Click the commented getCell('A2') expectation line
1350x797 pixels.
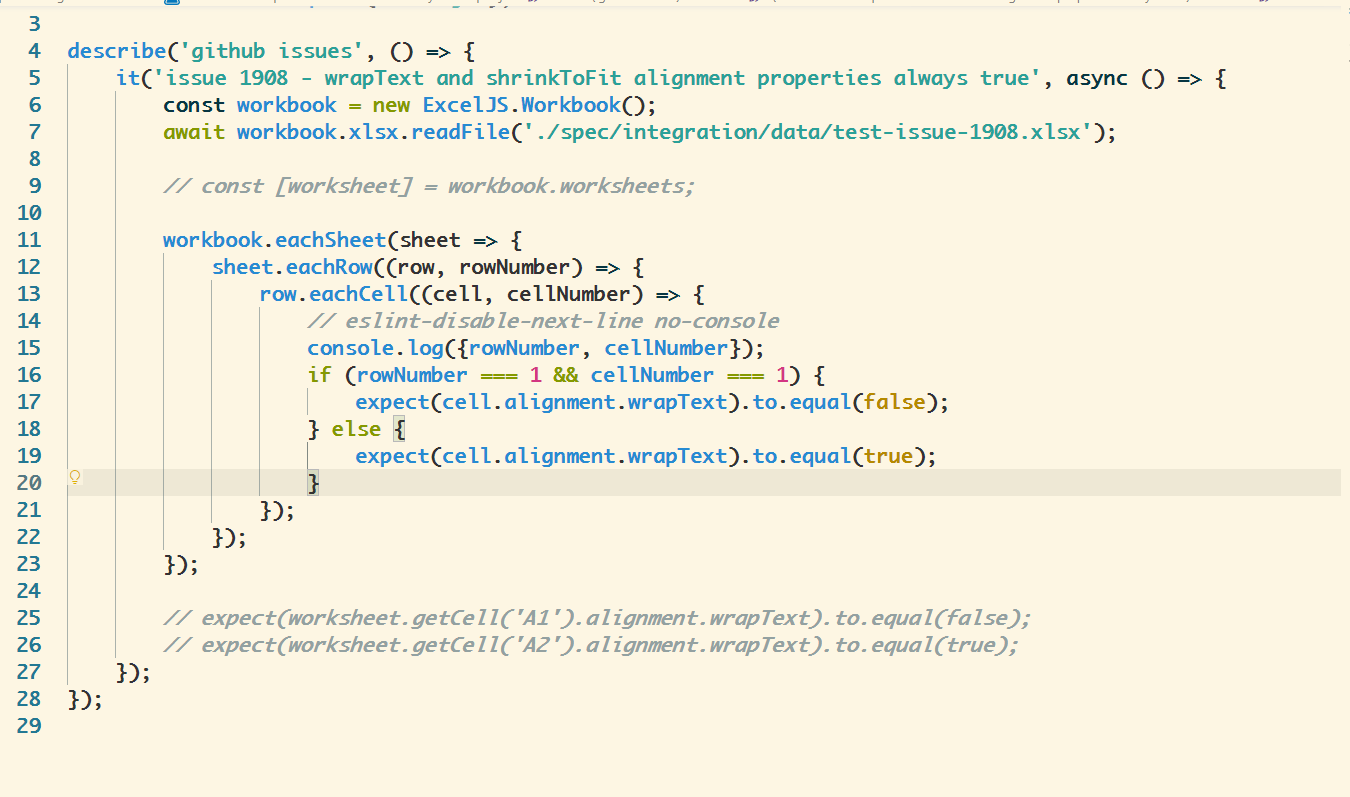coord(591,645)
